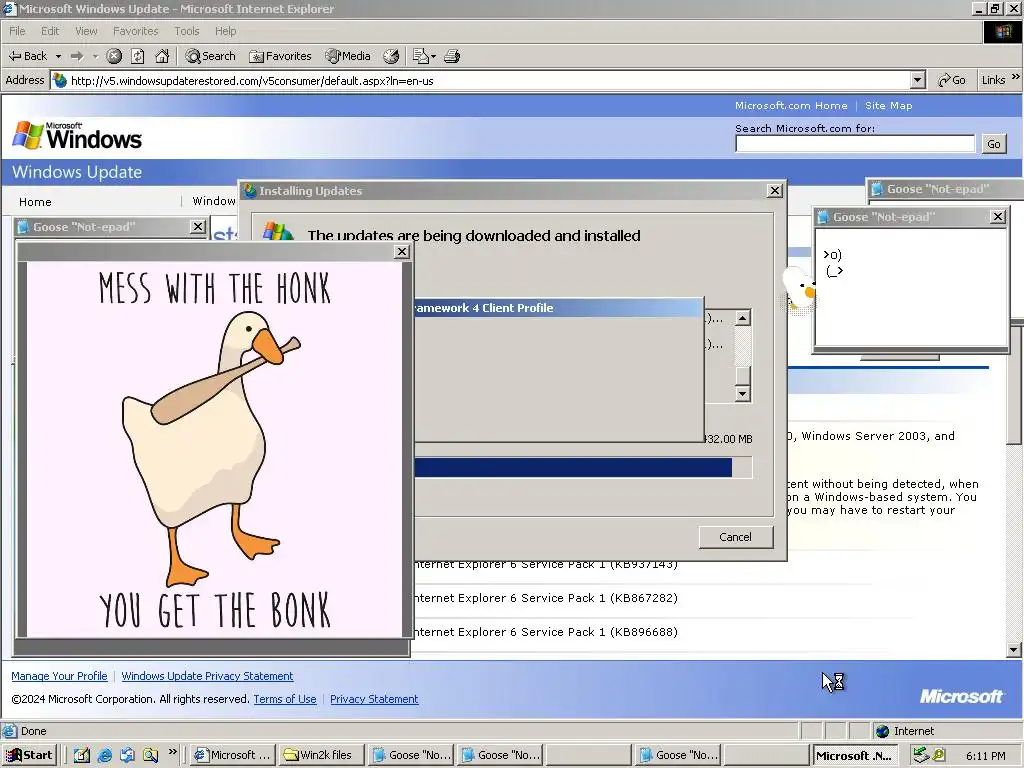
Task: Close the right Goose Not-epad window
Action: tap(997, 216)
